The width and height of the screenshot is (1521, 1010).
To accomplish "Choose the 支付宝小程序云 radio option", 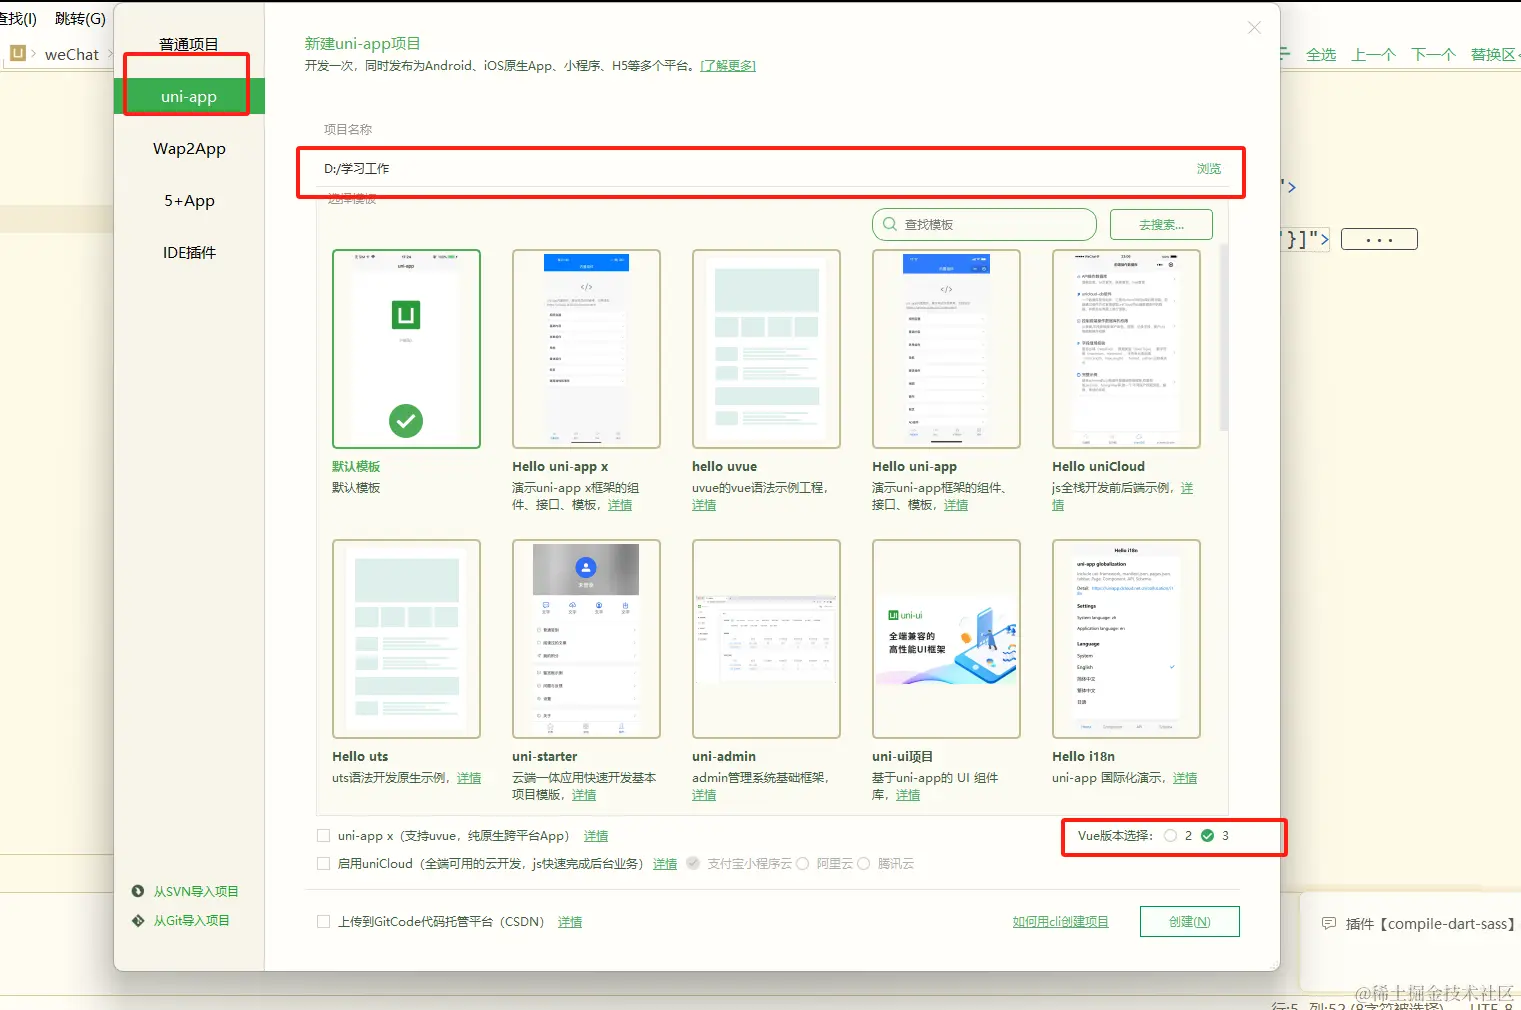I will (x=693, y=863).
